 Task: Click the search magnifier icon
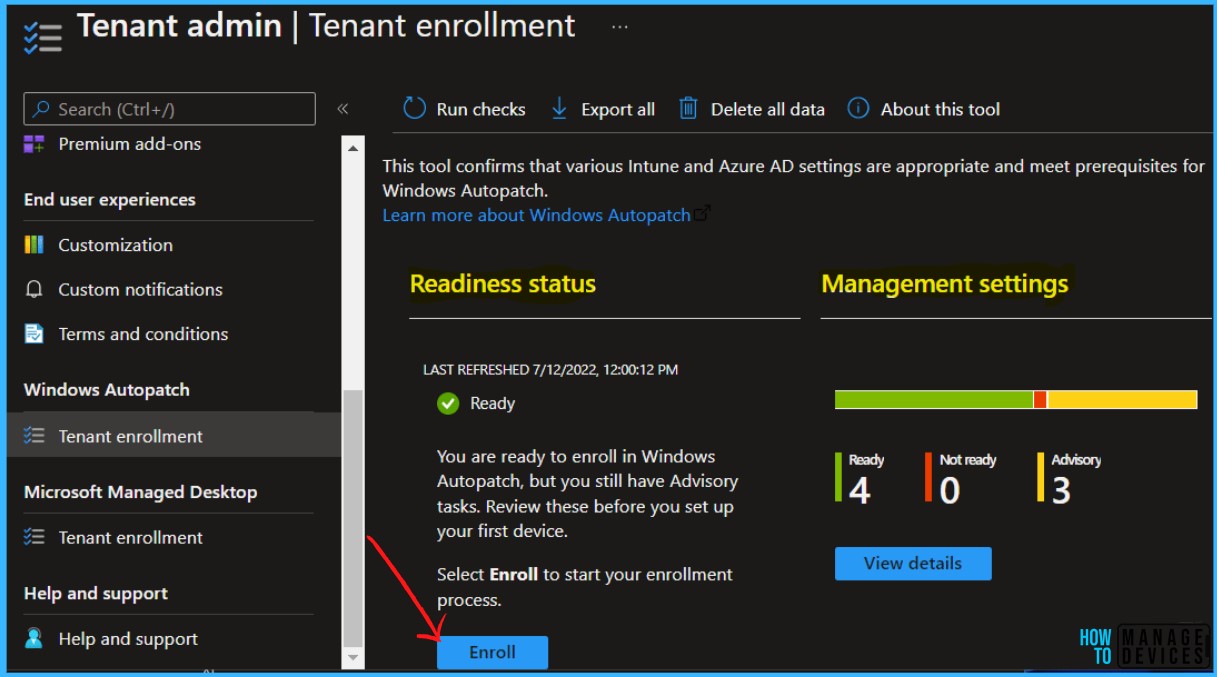(41, 109)
